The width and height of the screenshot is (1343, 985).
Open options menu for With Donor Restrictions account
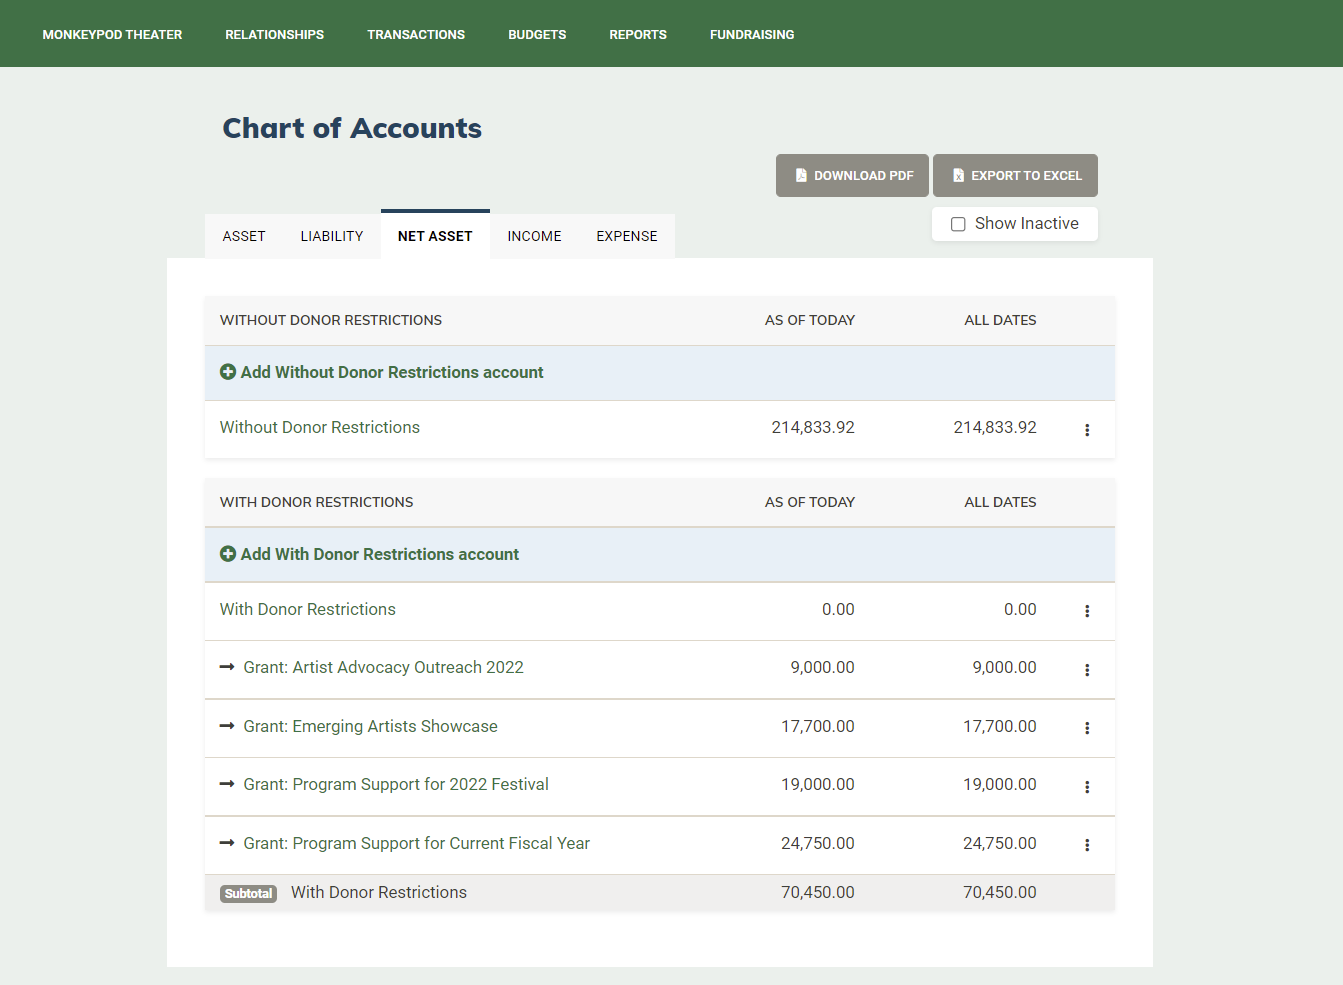pos(1087,611)
